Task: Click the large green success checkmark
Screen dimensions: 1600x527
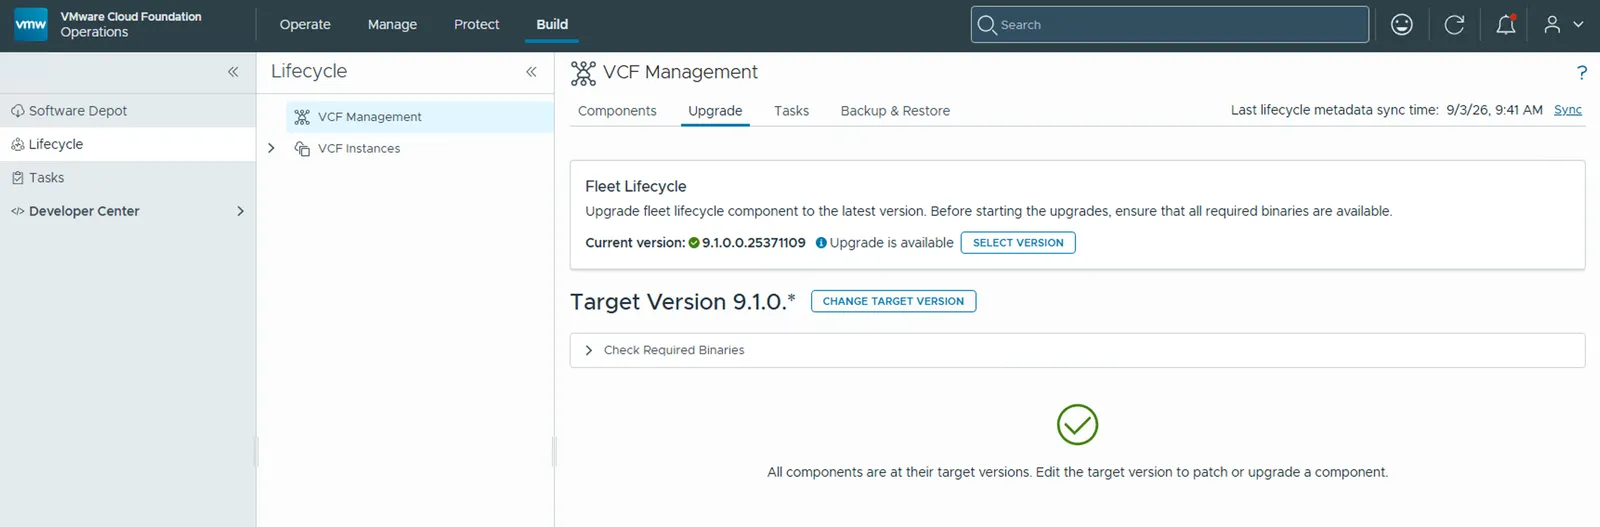Action: tap(1077, 425)
